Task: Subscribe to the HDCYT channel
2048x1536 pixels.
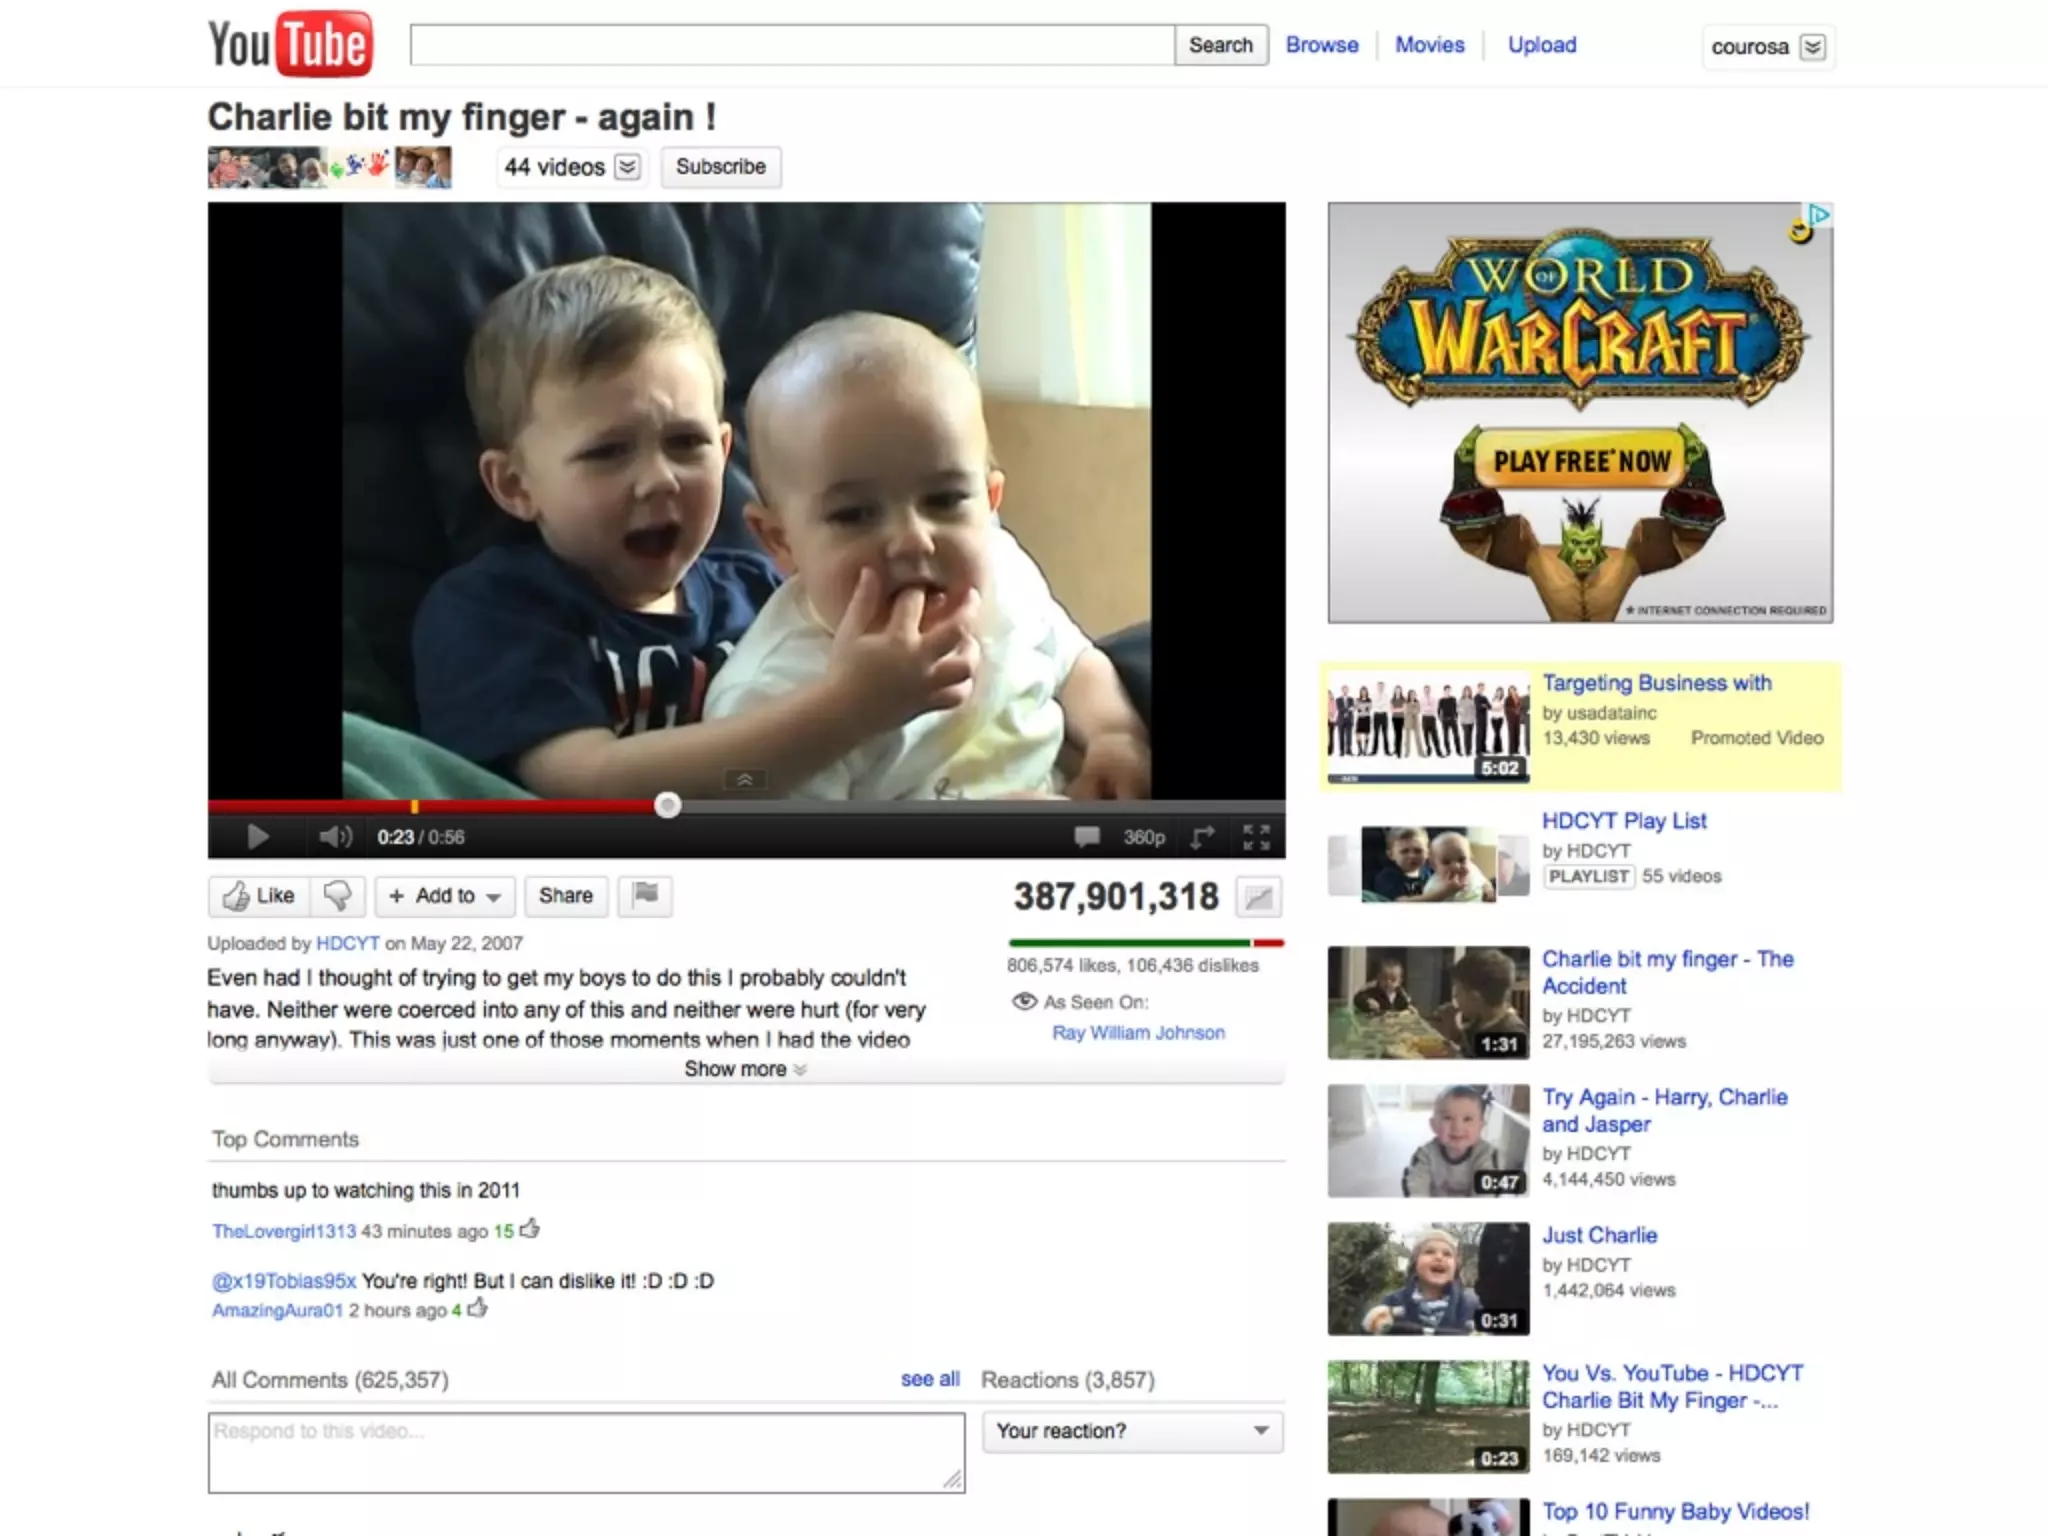Action: tap(720, 167)
